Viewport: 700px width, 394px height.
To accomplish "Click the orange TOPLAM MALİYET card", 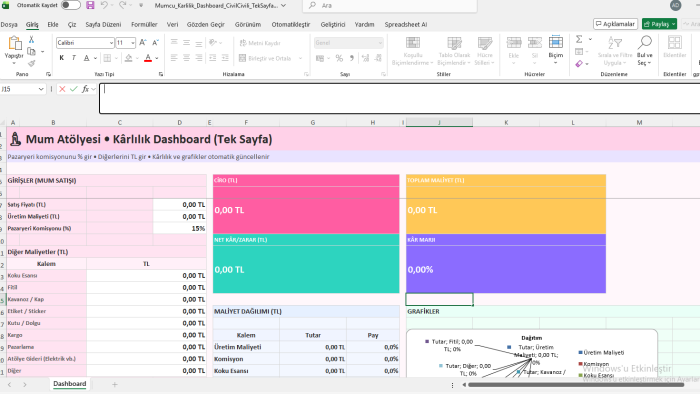I will click(506, 204).
